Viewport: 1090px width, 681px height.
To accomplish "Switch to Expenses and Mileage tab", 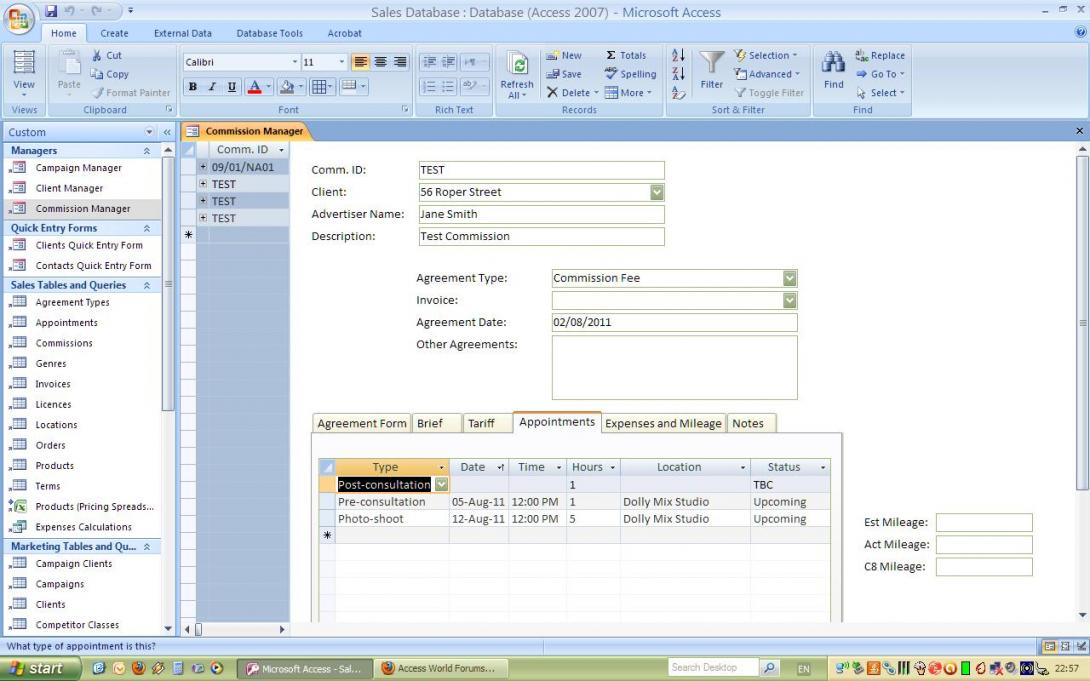I will coord(663,423).
